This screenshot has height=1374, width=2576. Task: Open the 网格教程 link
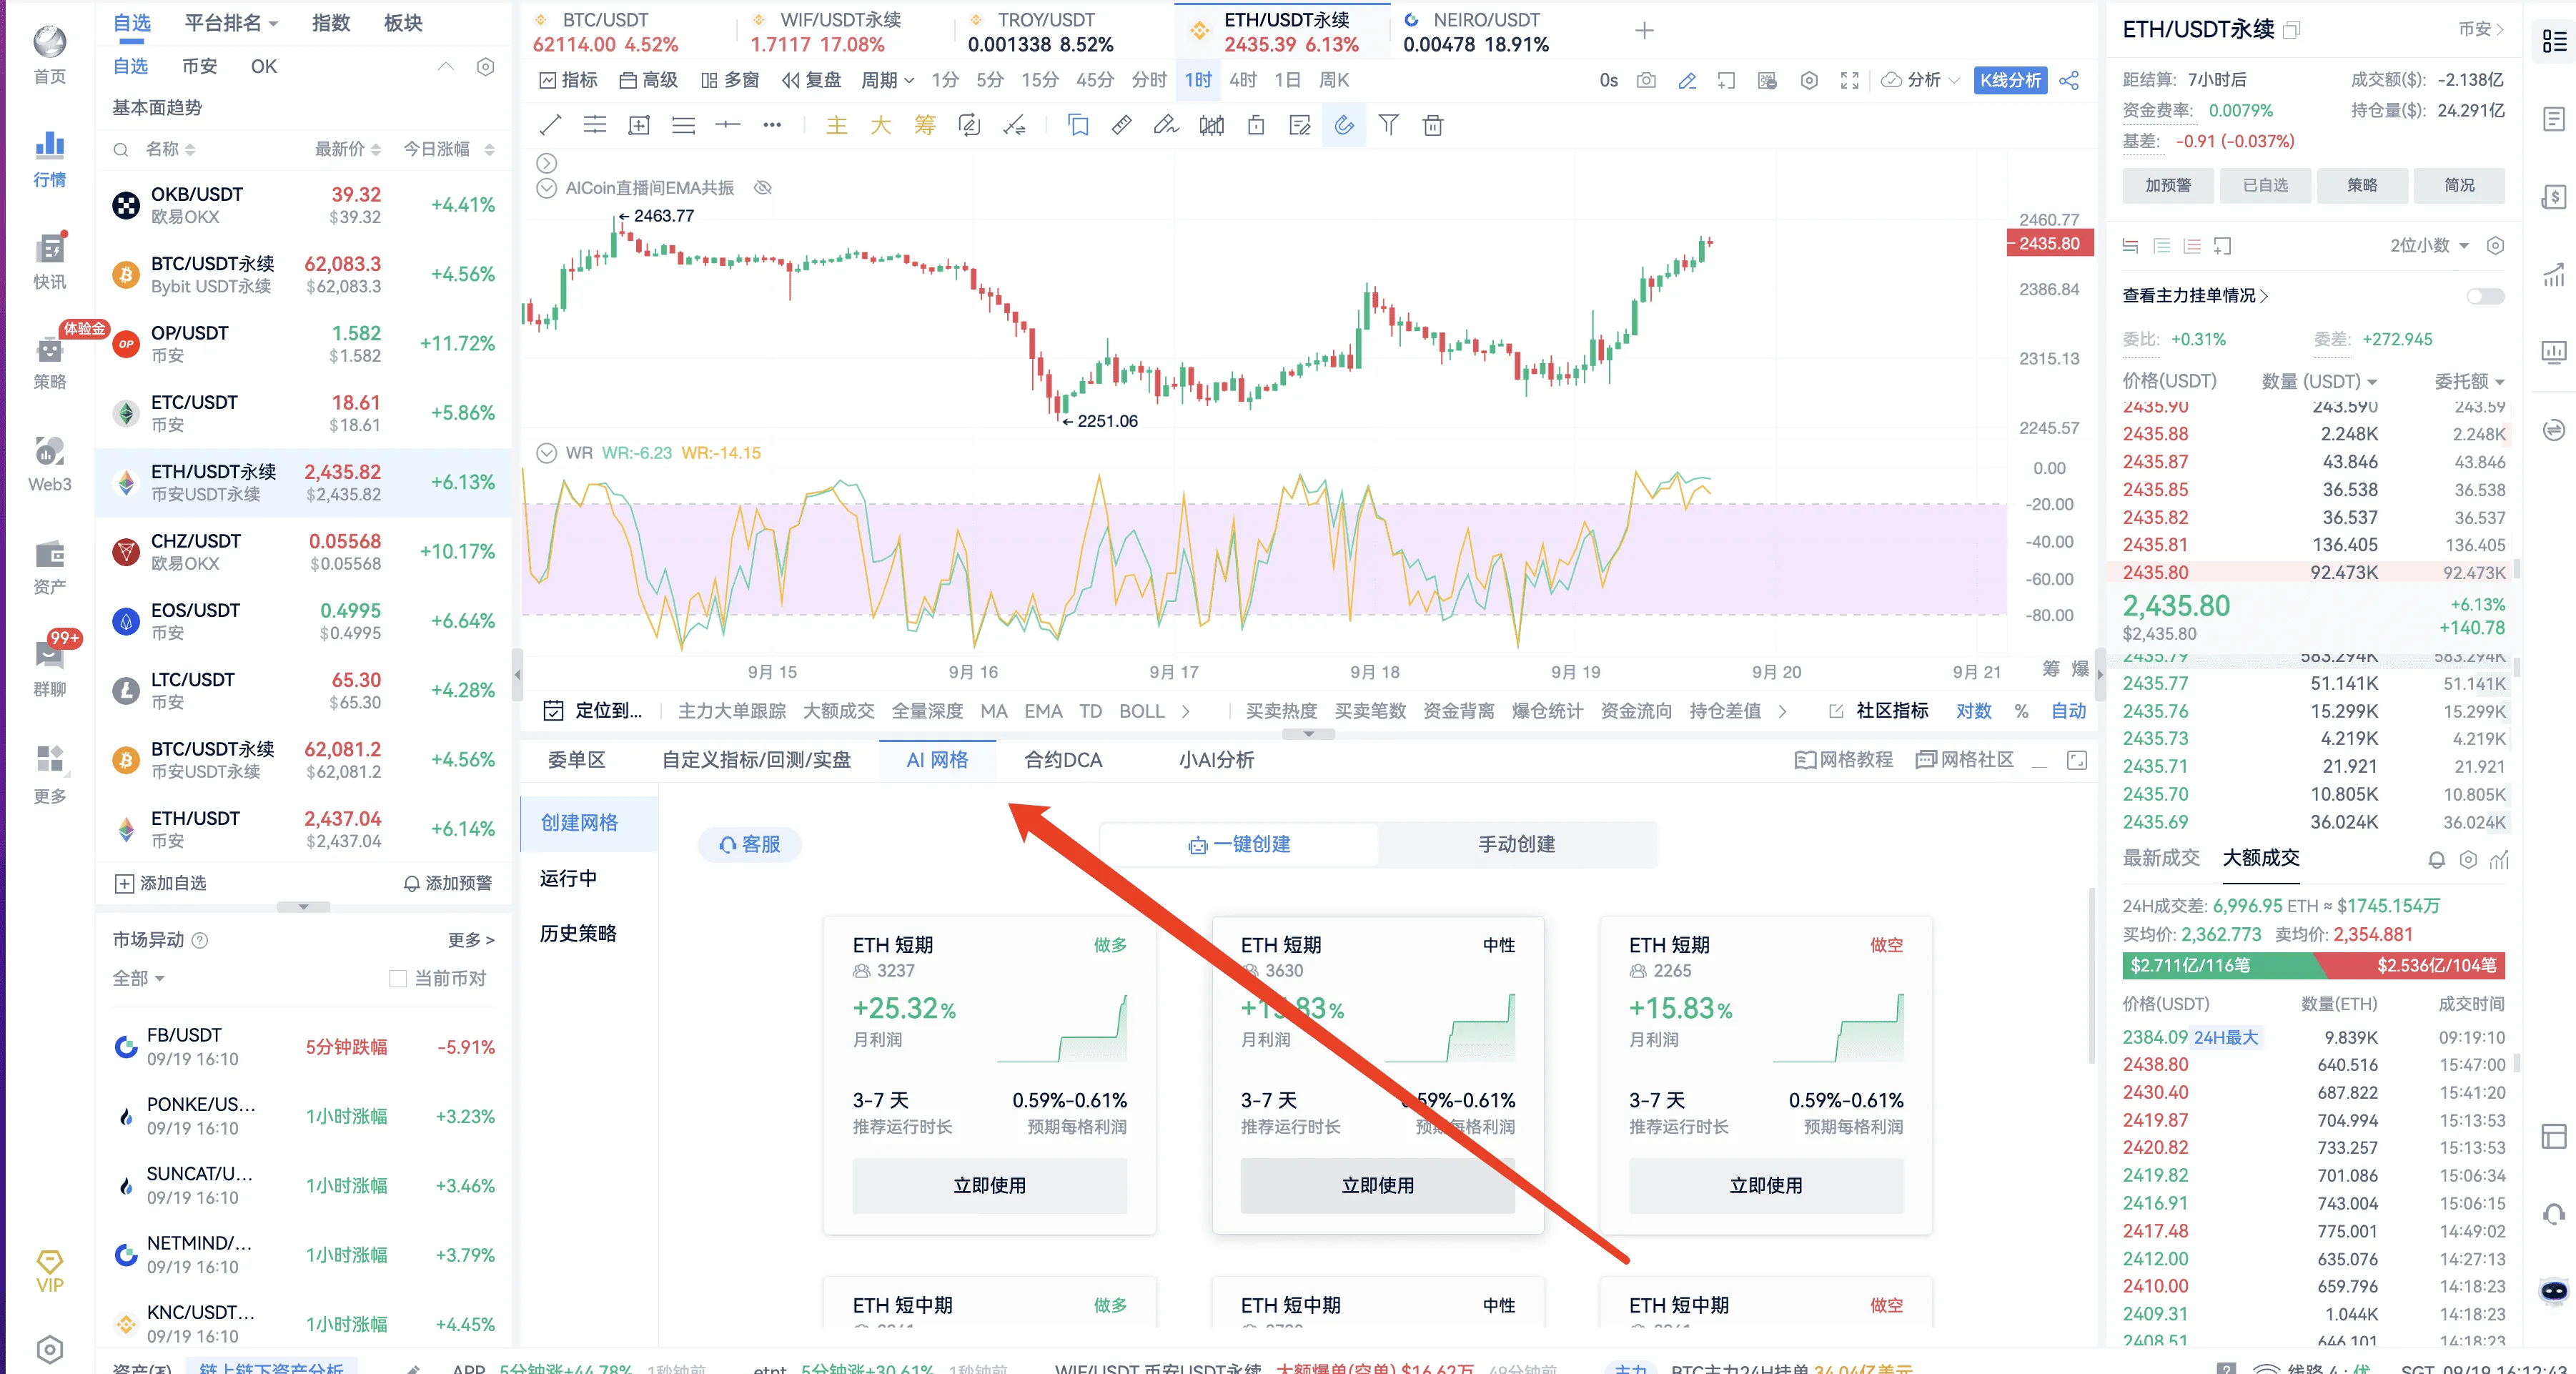[1844, 760]
